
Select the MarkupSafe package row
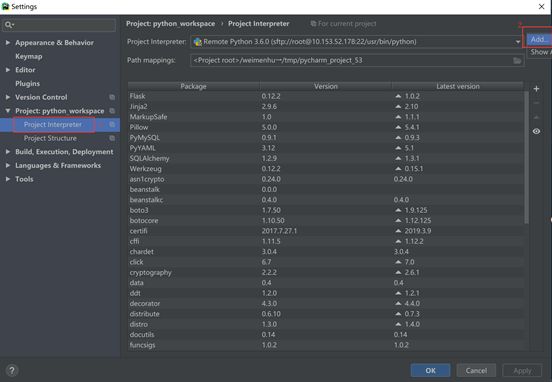click(326, 117)
